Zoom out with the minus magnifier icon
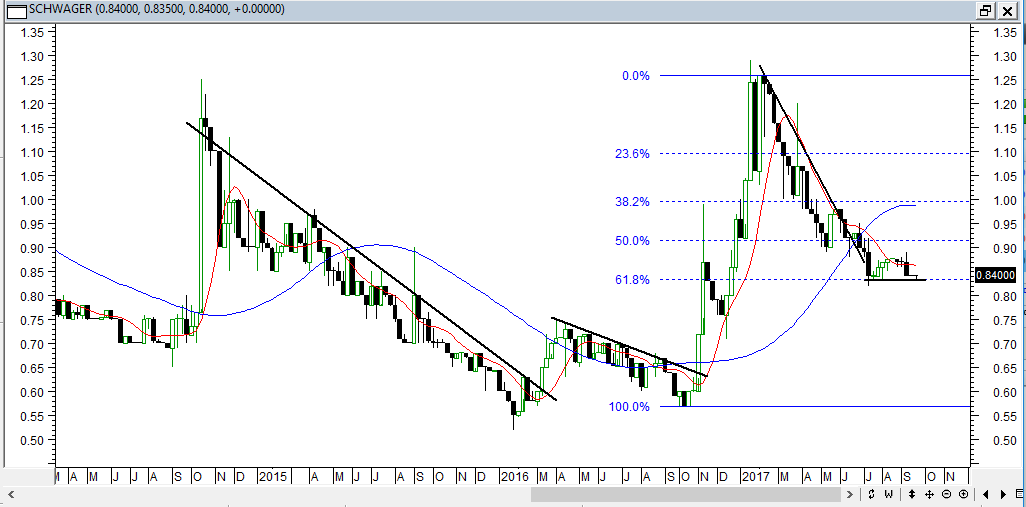Screen dimensions: 1026x507 coord(946,494)
